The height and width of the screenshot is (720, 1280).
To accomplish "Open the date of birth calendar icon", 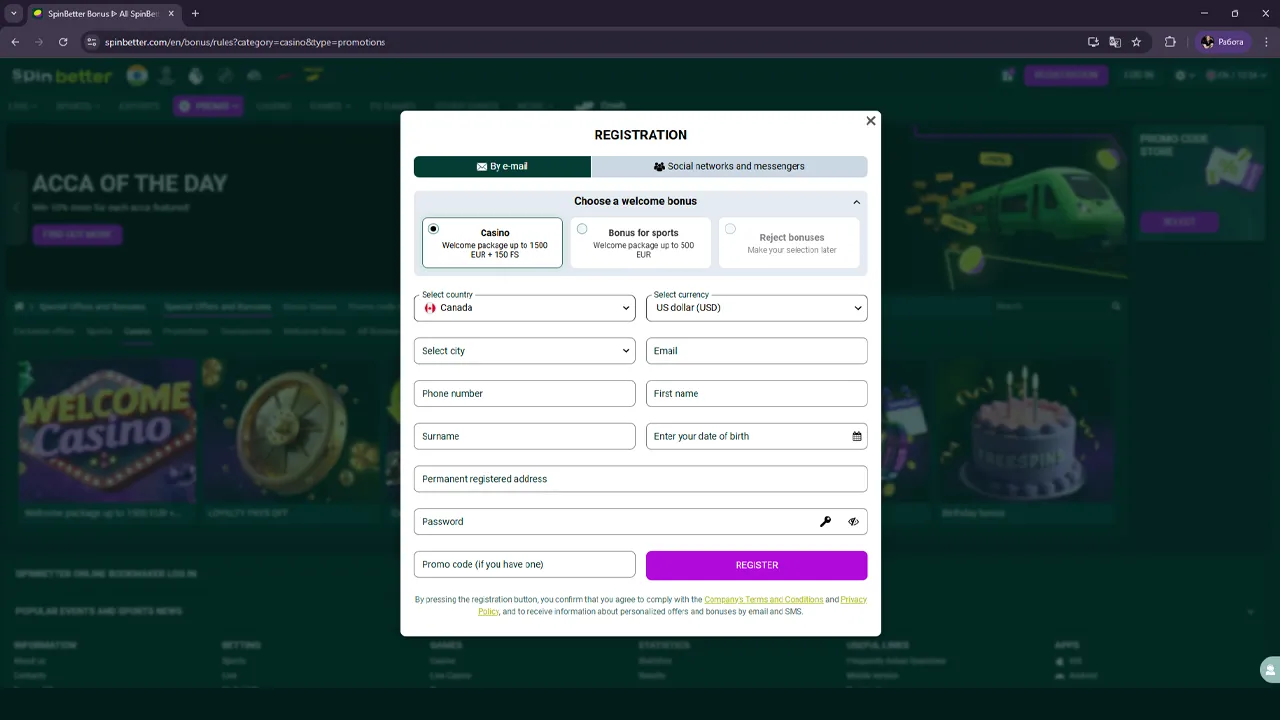I will [857, 436].
